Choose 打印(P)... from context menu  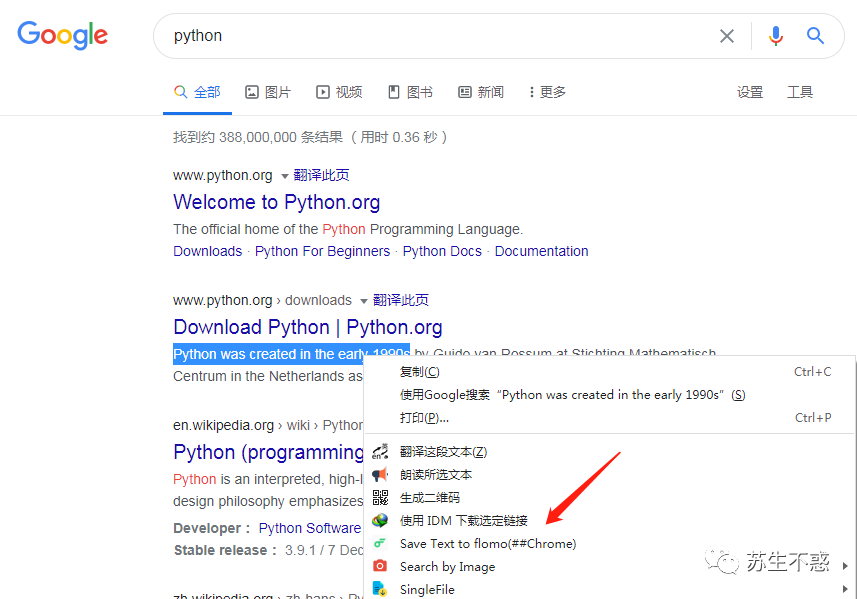(610, 418)
